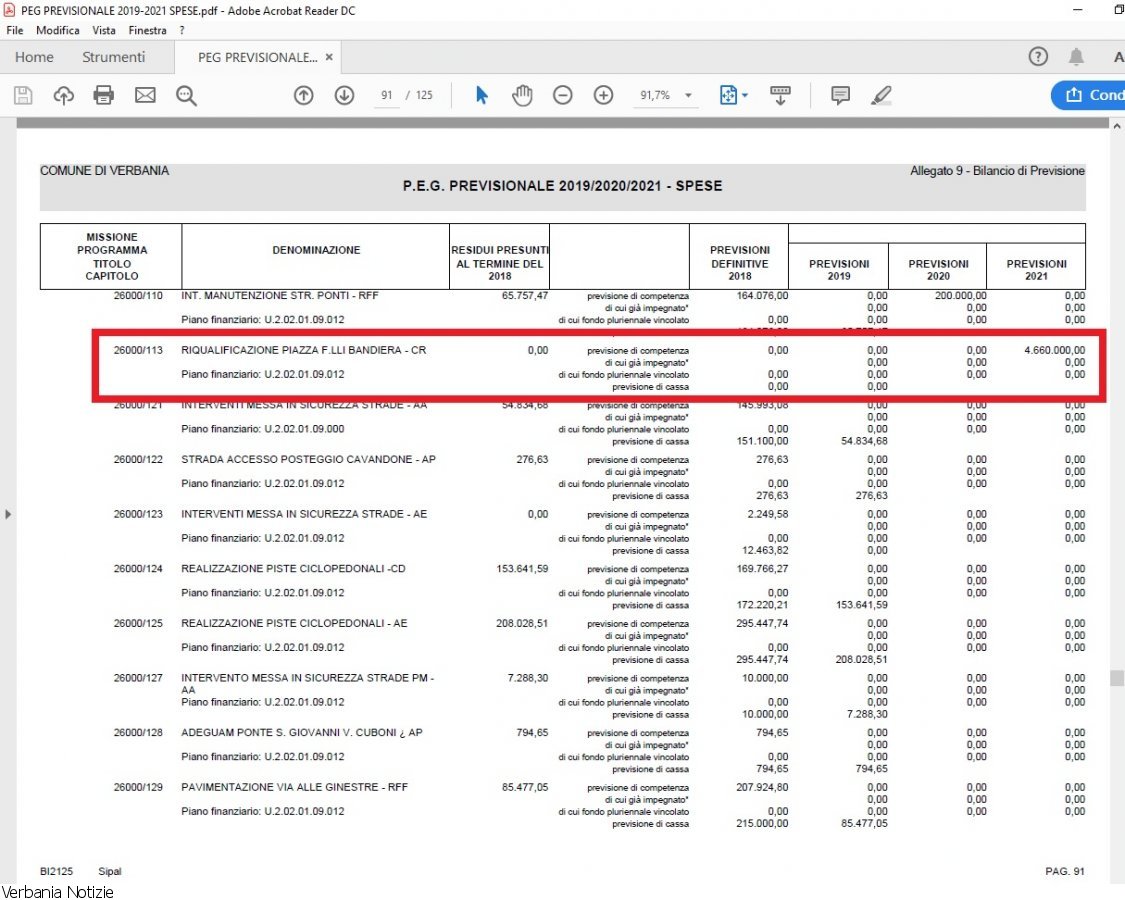Viewport: 1125px width, 900px height.
Task: Go to next page arrow
Action: point(344,95)
